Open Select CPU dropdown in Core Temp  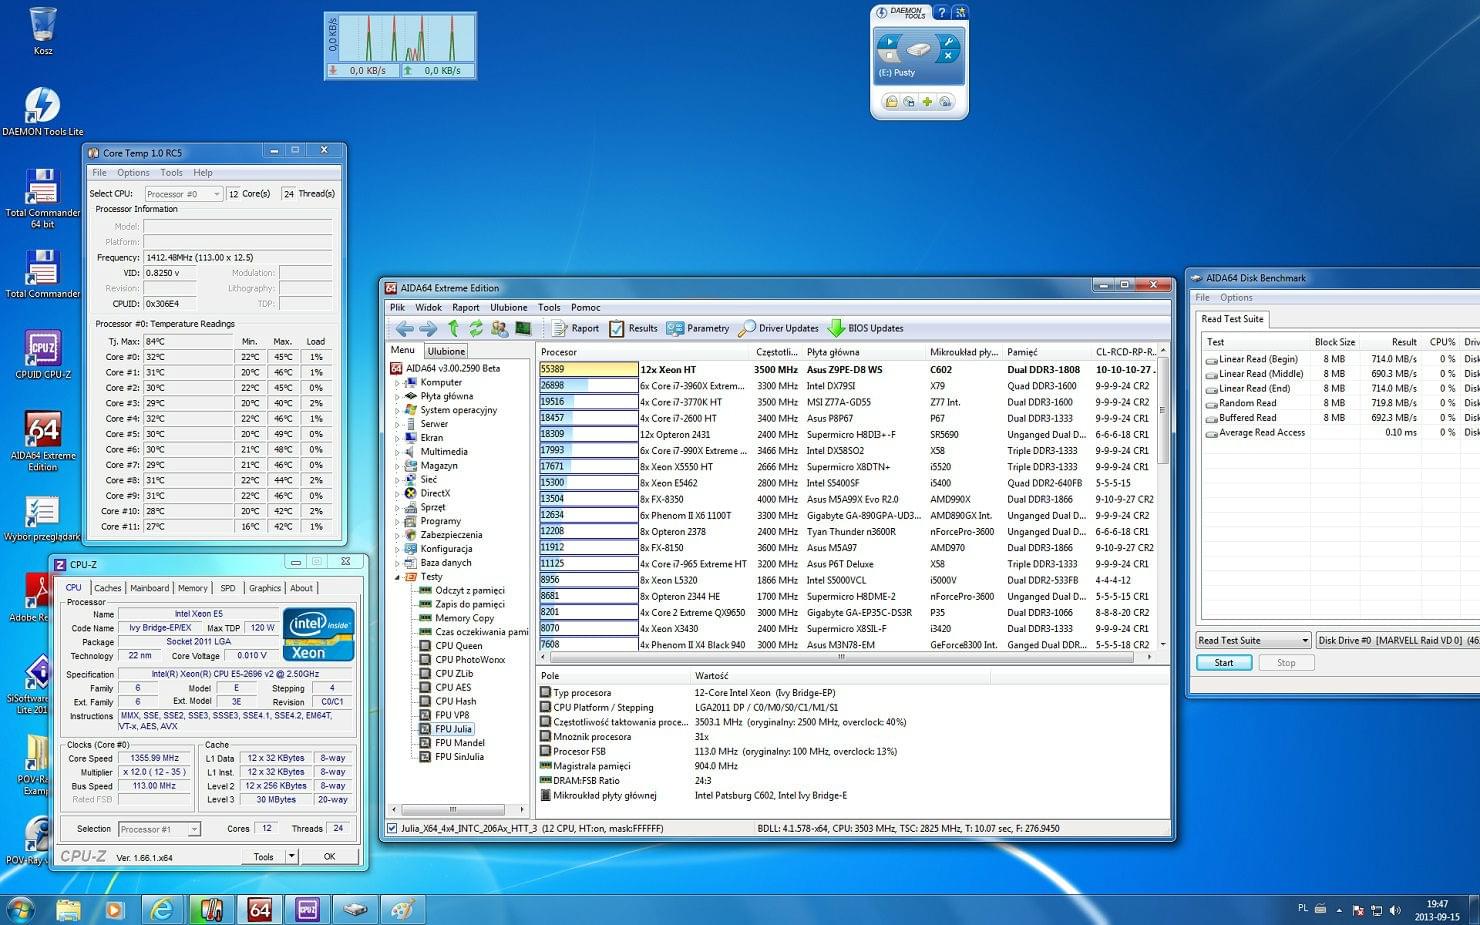(183, 194)
